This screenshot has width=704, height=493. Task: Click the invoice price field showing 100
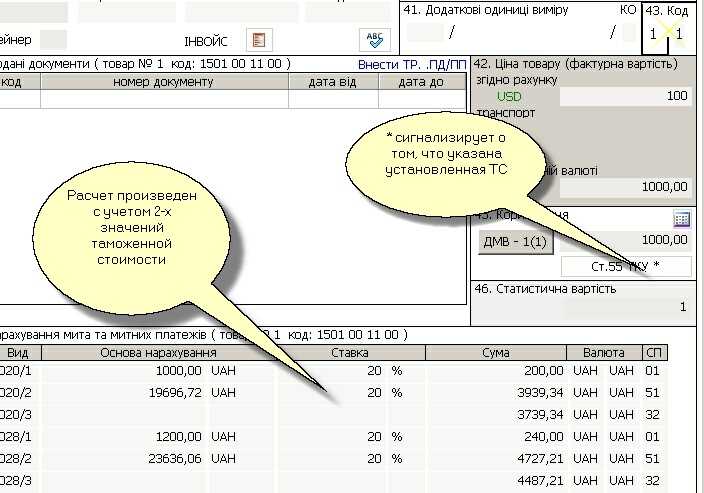[625, 96]
